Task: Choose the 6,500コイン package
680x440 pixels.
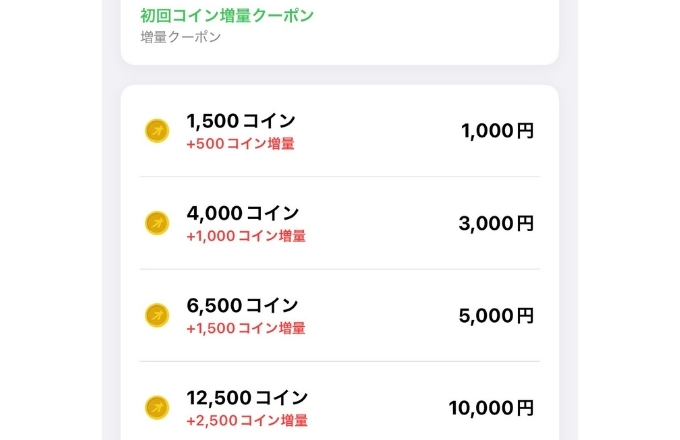Action: pos(340,315)
